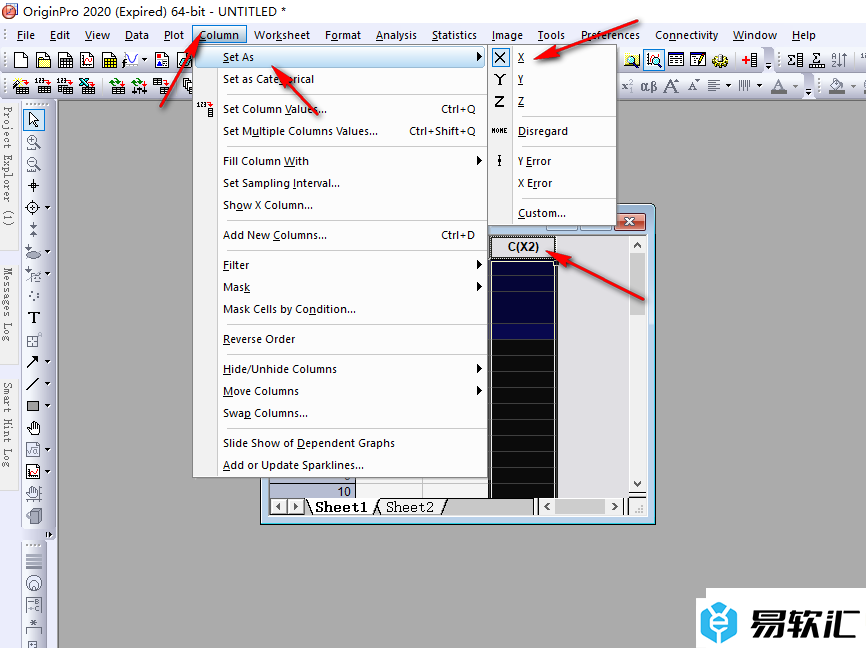Image resolution: width=866 pixels, height=648 pixels.
Task: Click the Sort A-Z icon
Action: click(x=839, y=60)
